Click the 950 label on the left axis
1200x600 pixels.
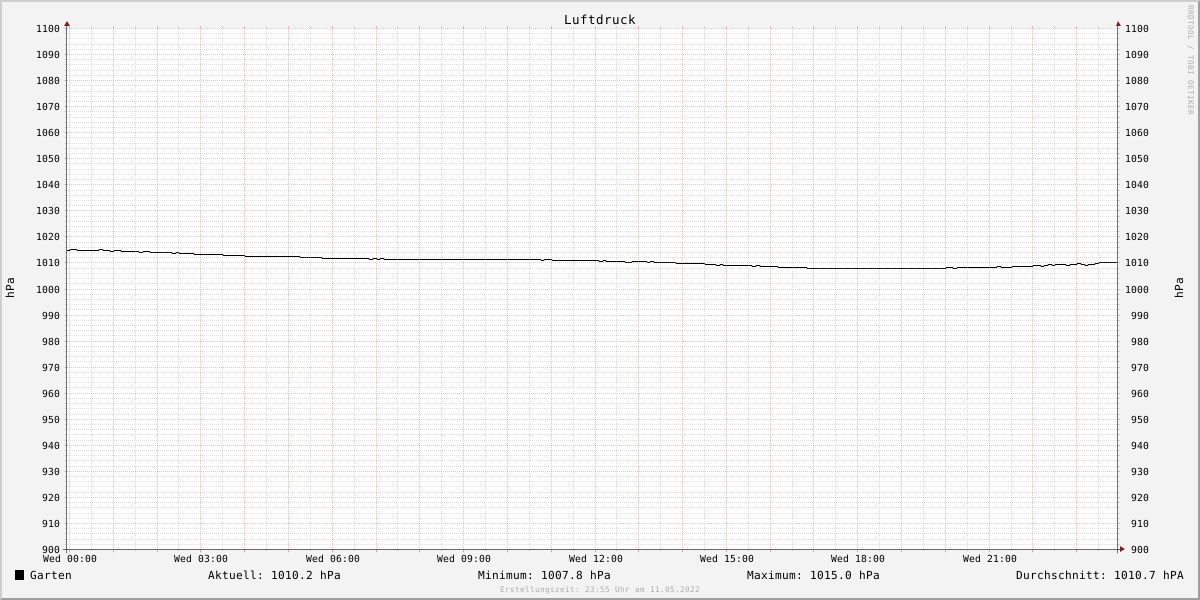[51, 420]
